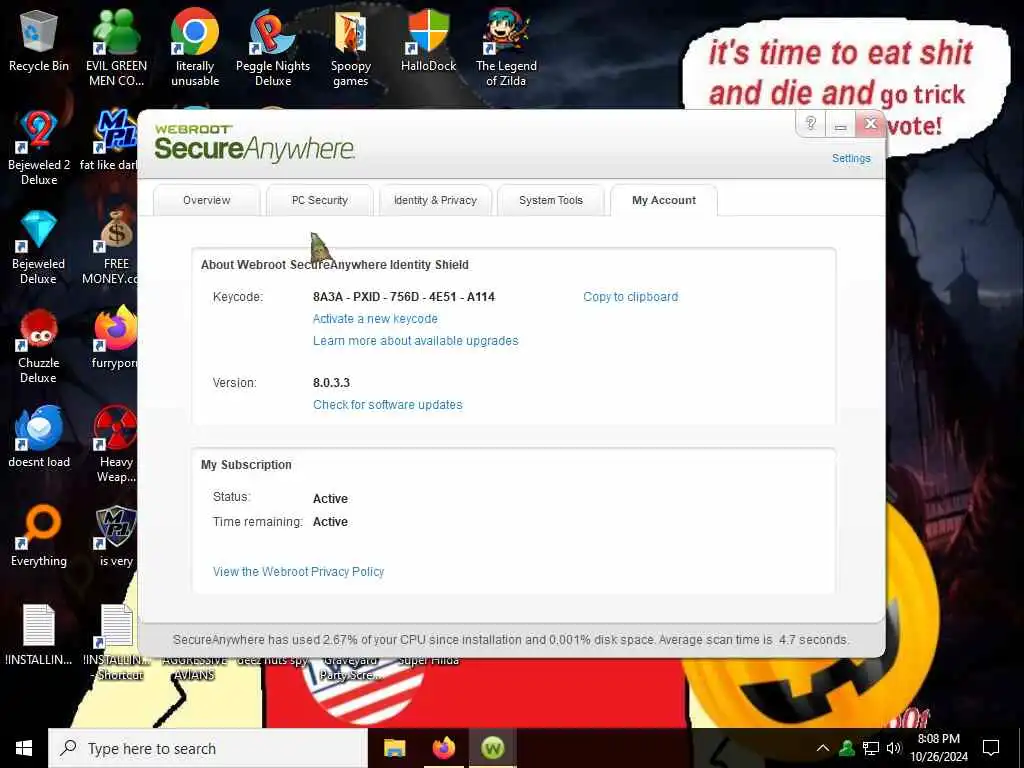This screenshot has width=1024, height=768.
Task: Click Check for software updates
Action: tap(387, 405)
